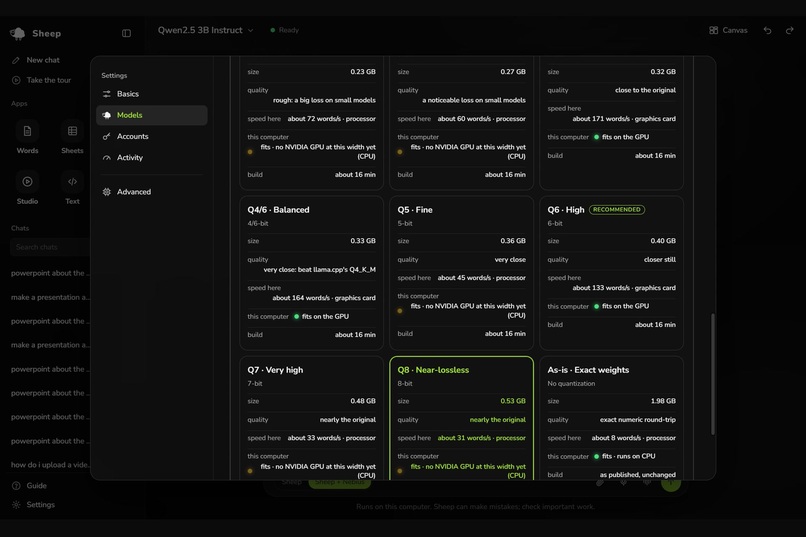This screenshot has width=806, height=537.
Task: Select the Q7 · Very high card
Action: pyautogui.click(x=312, y=418)
